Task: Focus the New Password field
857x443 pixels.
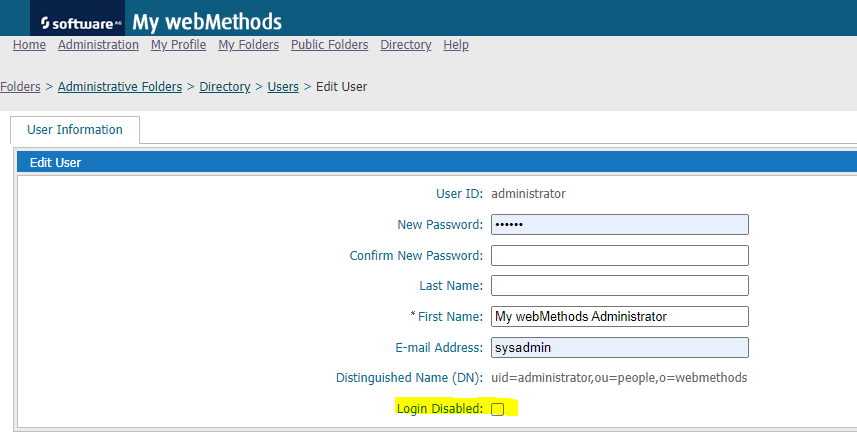Action: click(620, 225)
